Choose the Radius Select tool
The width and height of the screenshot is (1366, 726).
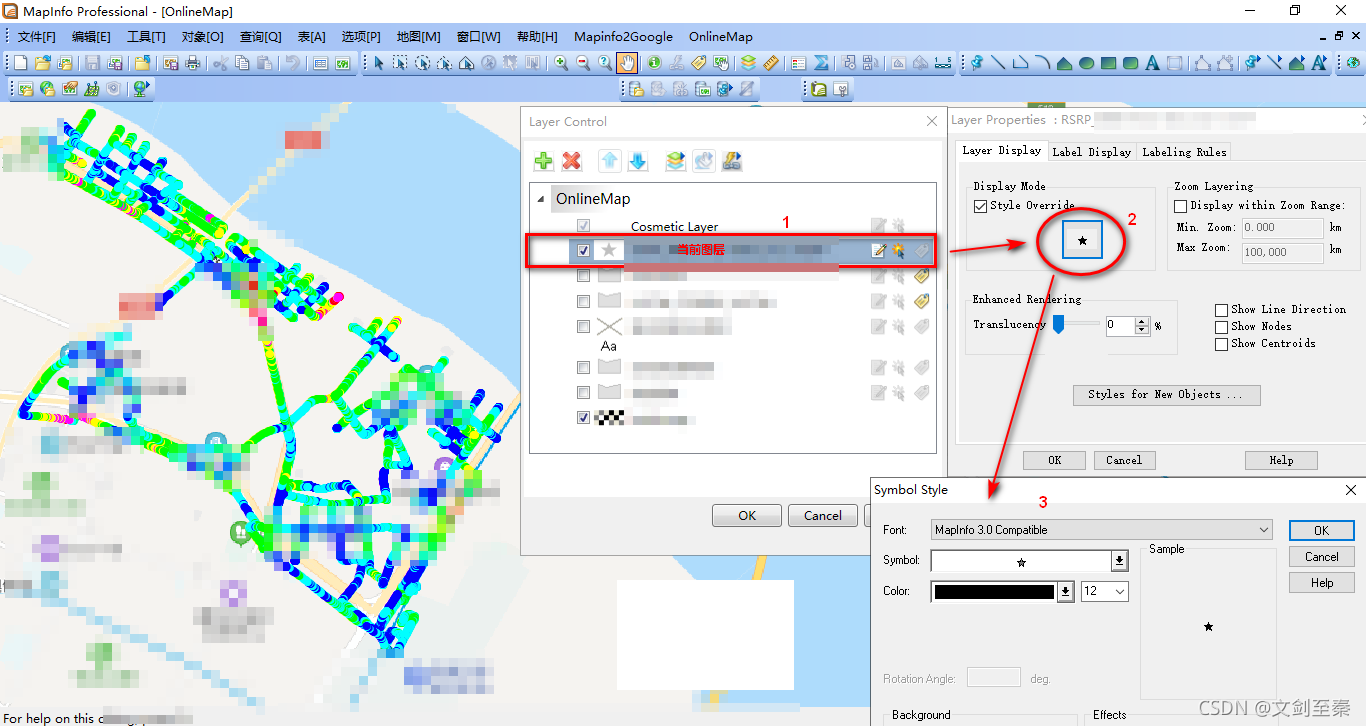click(x=422, y=63)
